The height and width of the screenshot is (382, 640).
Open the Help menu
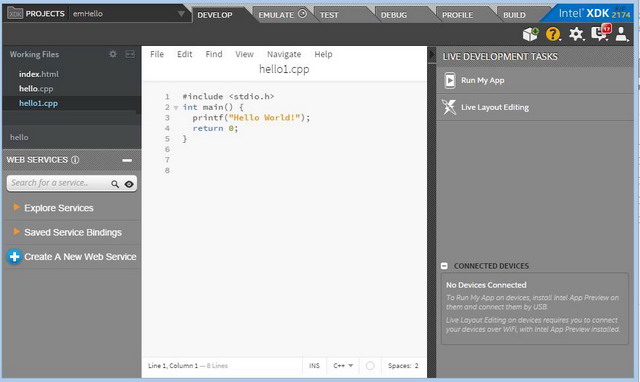[x=323, y=54]
